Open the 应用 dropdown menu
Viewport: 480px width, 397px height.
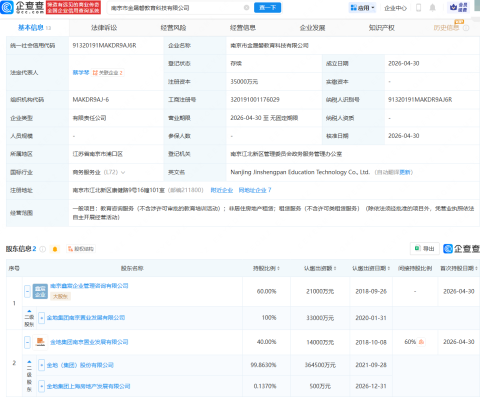point(362,8)
